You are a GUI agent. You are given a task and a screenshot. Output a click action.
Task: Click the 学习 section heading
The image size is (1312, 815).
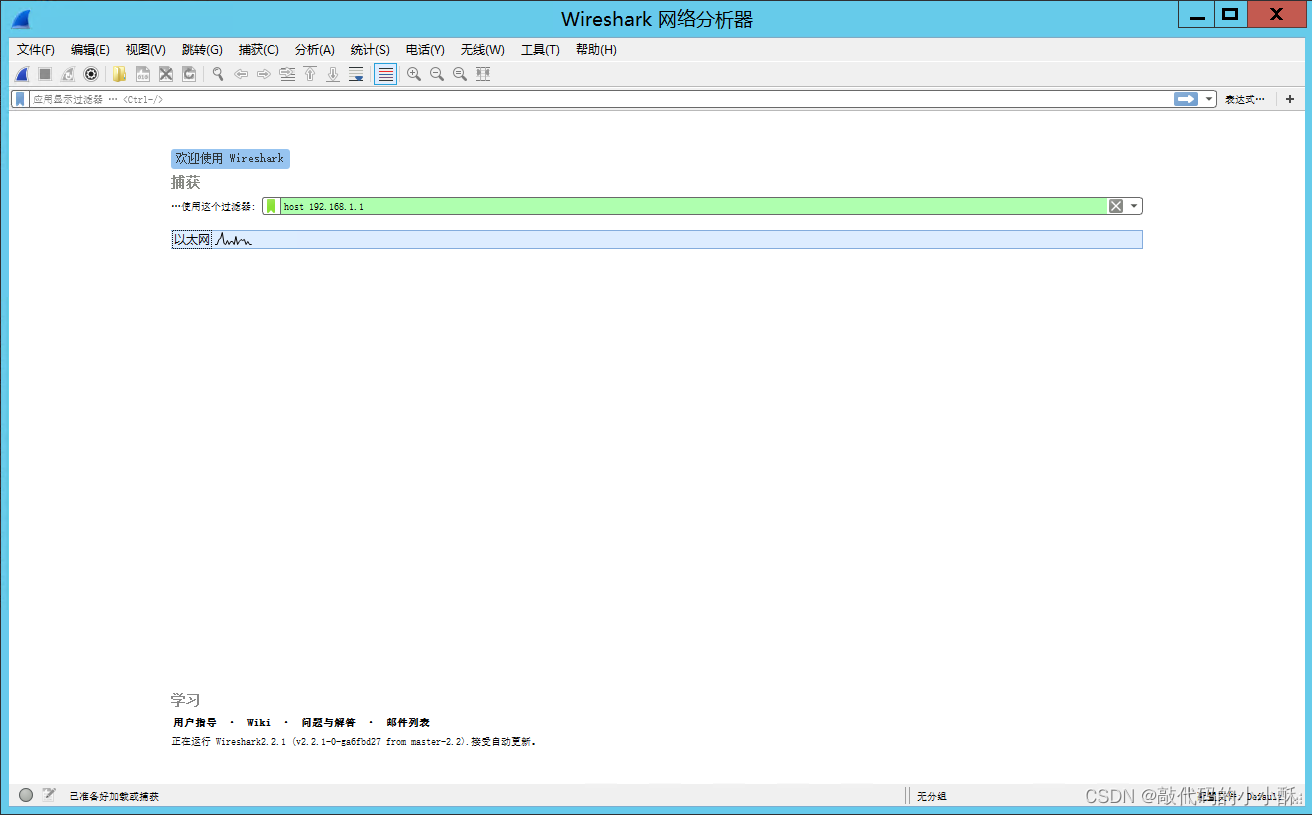tap(186, 700)
